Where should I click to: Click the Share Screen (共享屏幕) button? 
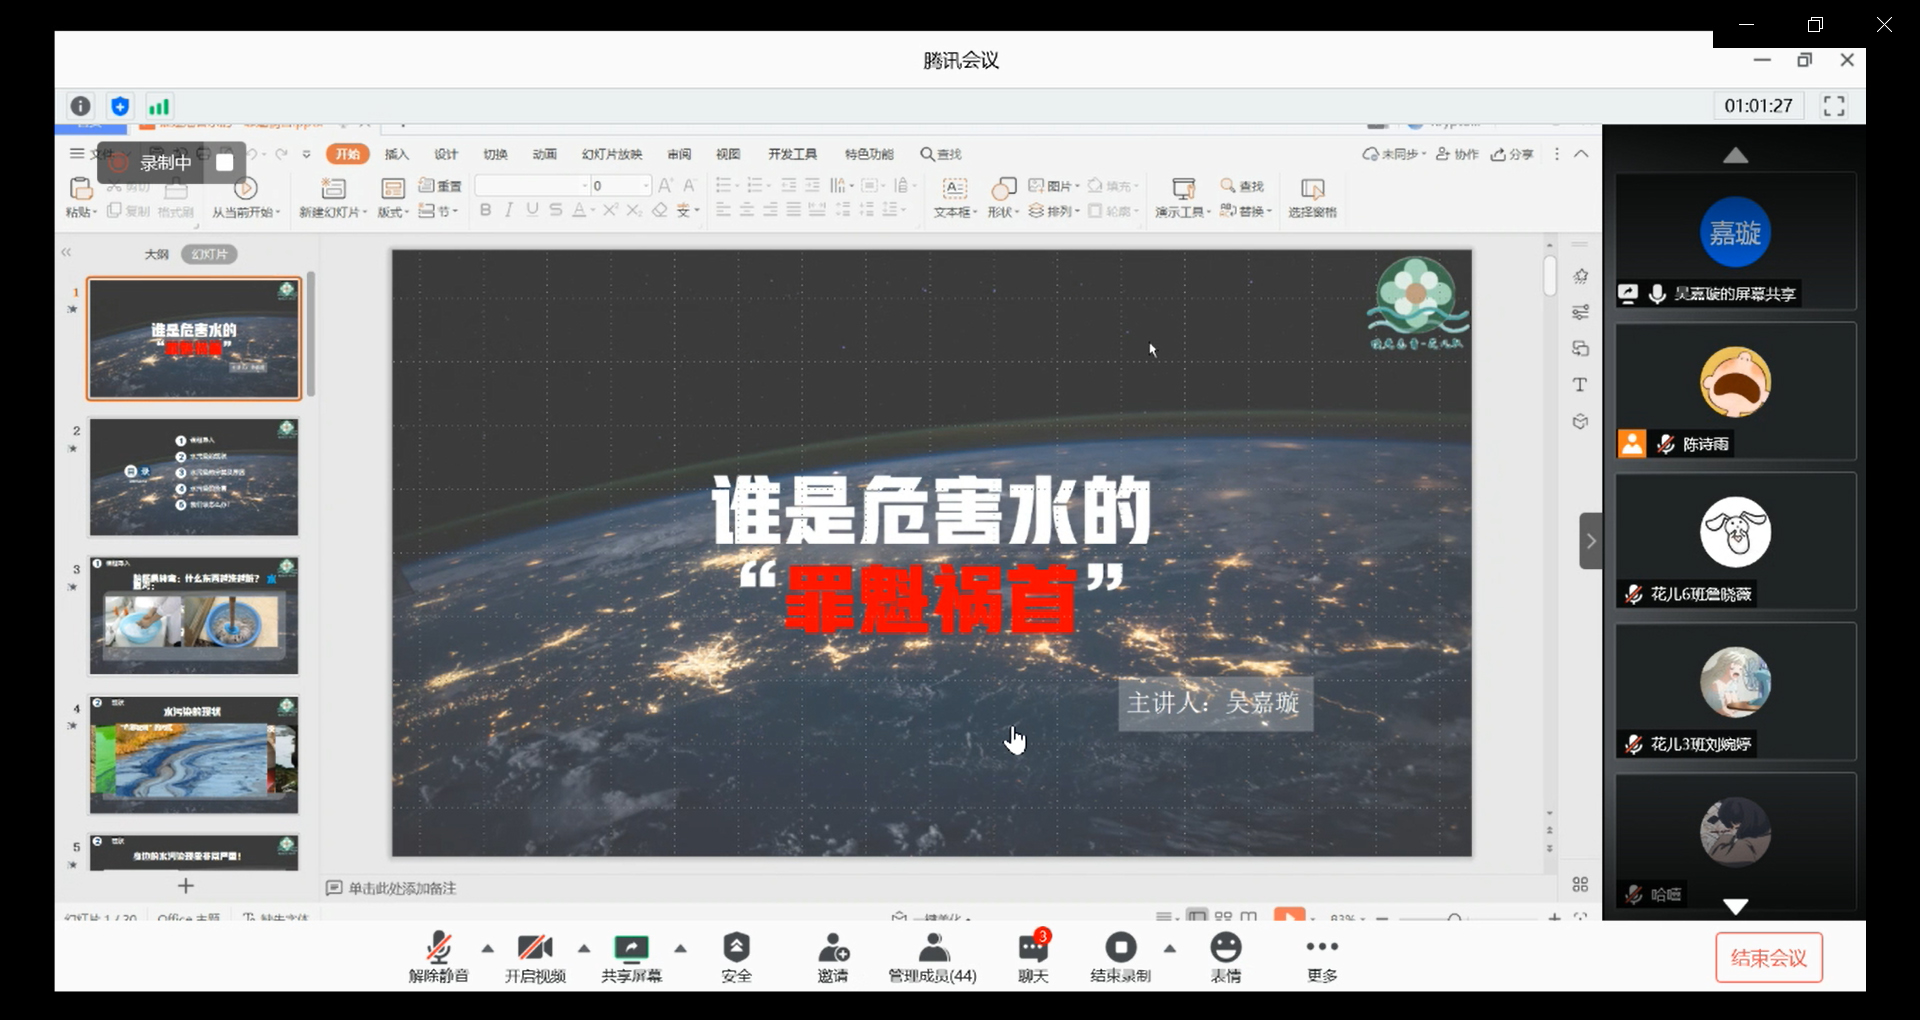point(631,957)
